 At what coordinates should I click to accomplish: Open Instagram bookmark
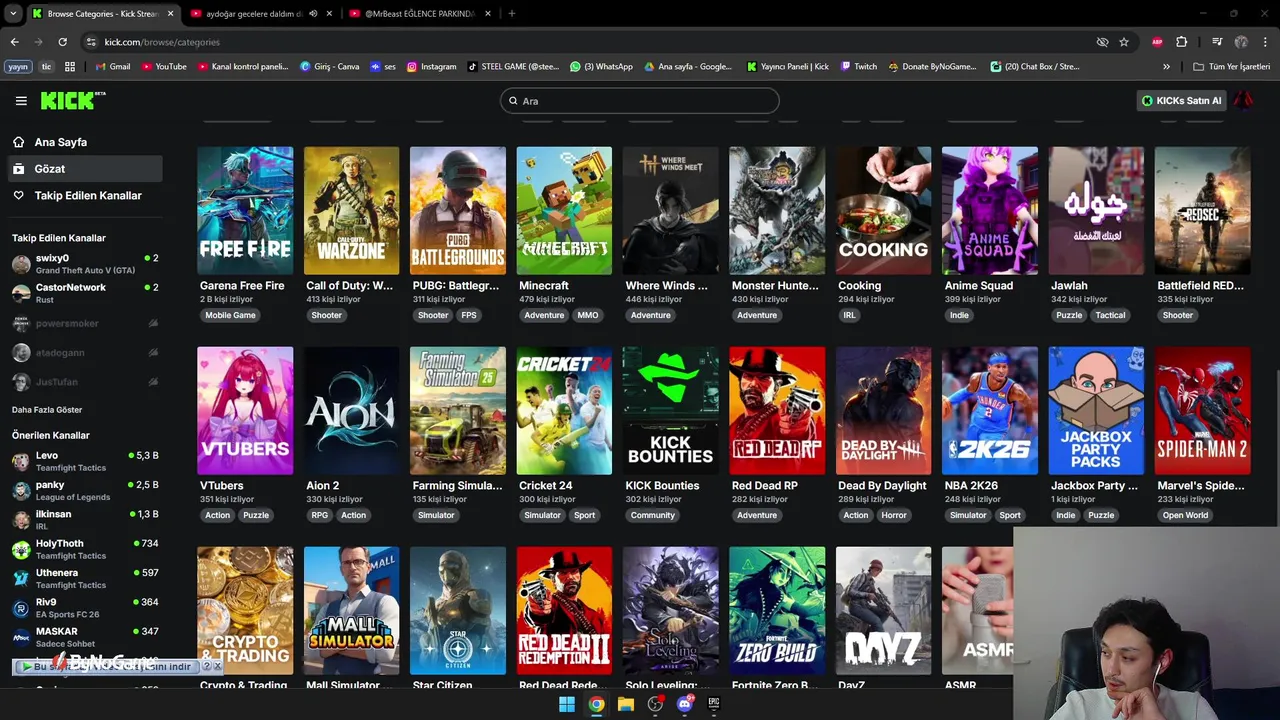431,67
